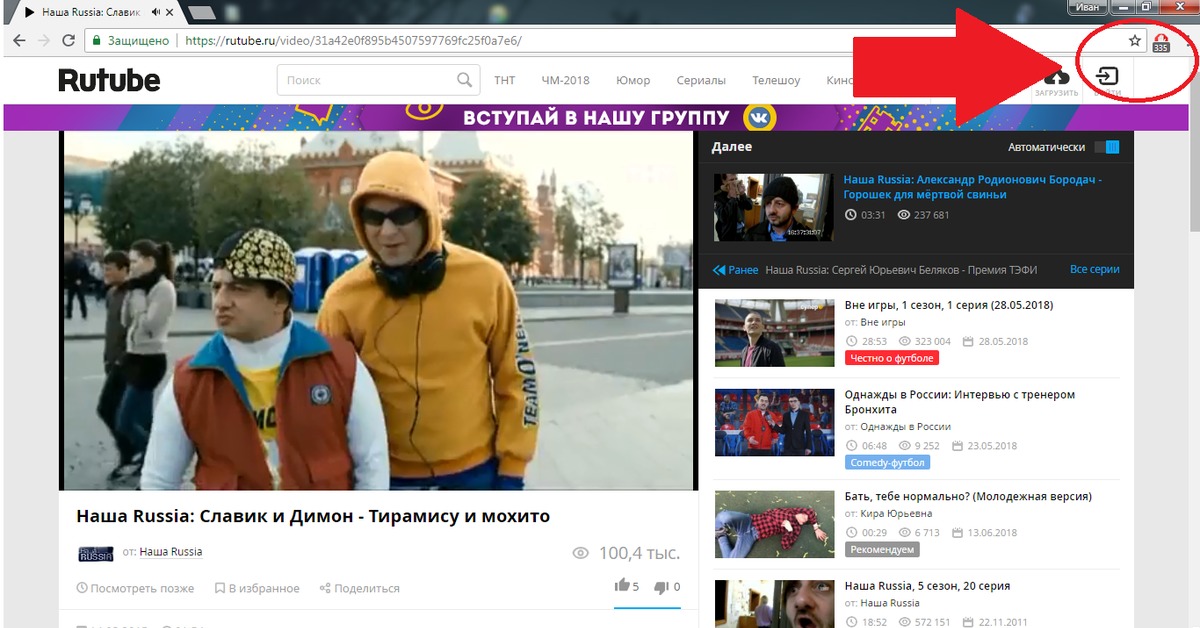Viewport: 1200px width, 628px height.
Task: Select the ТНТ navigation item
Action: coord(504,80)
